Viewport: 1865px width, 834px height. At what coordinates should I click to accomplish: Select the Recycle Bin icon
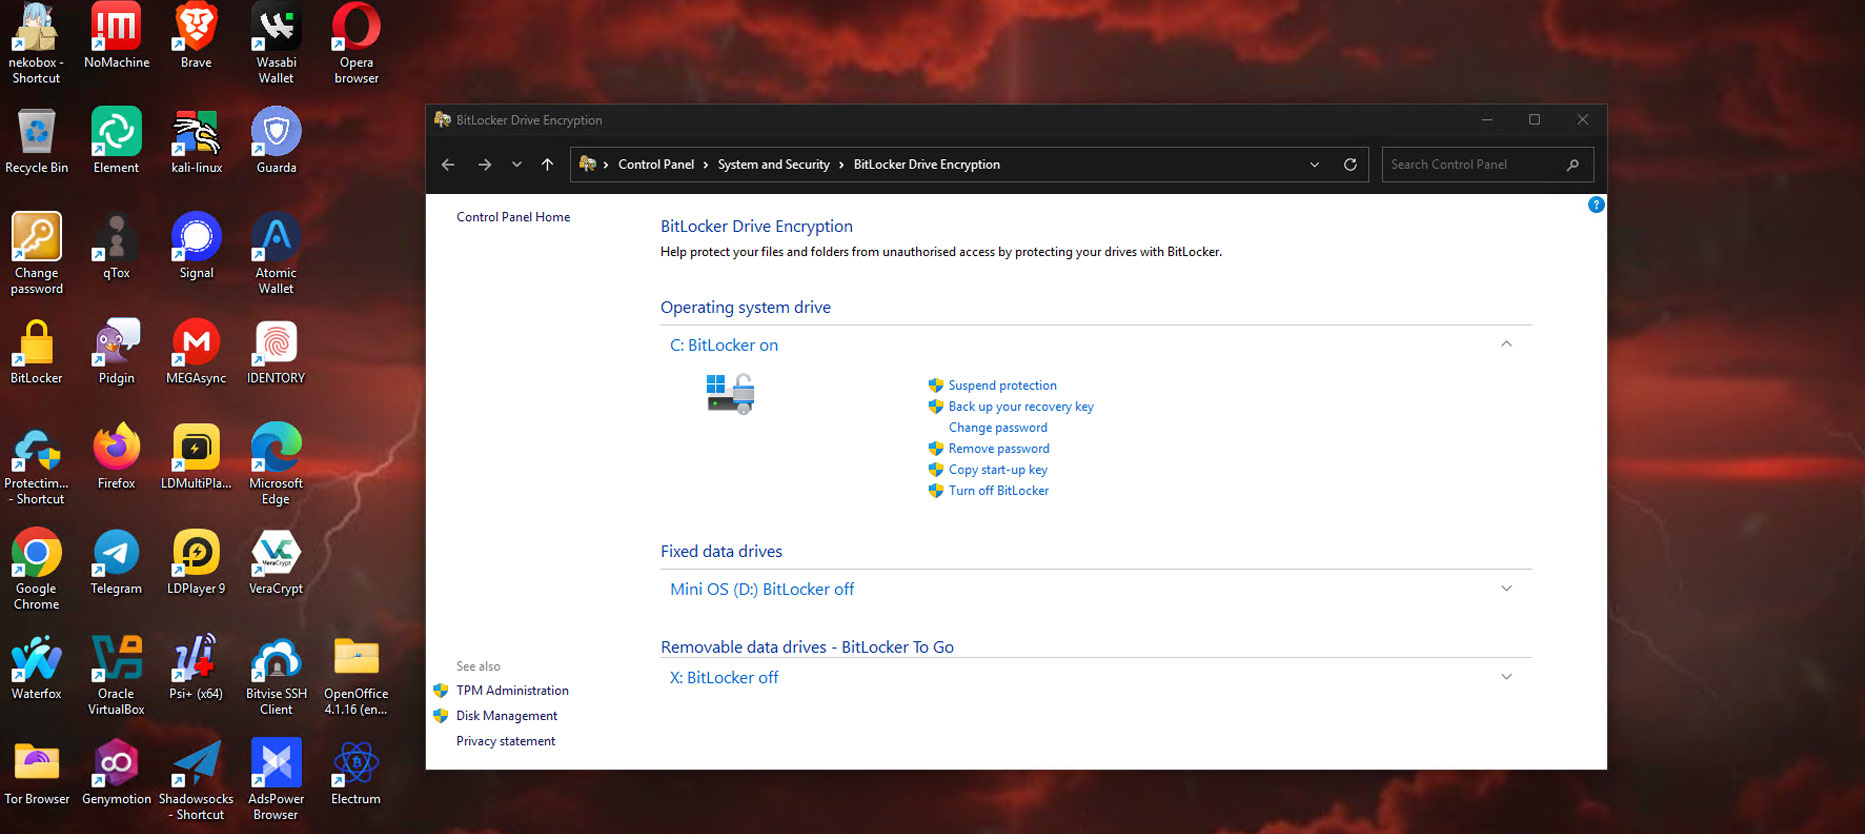37,141
